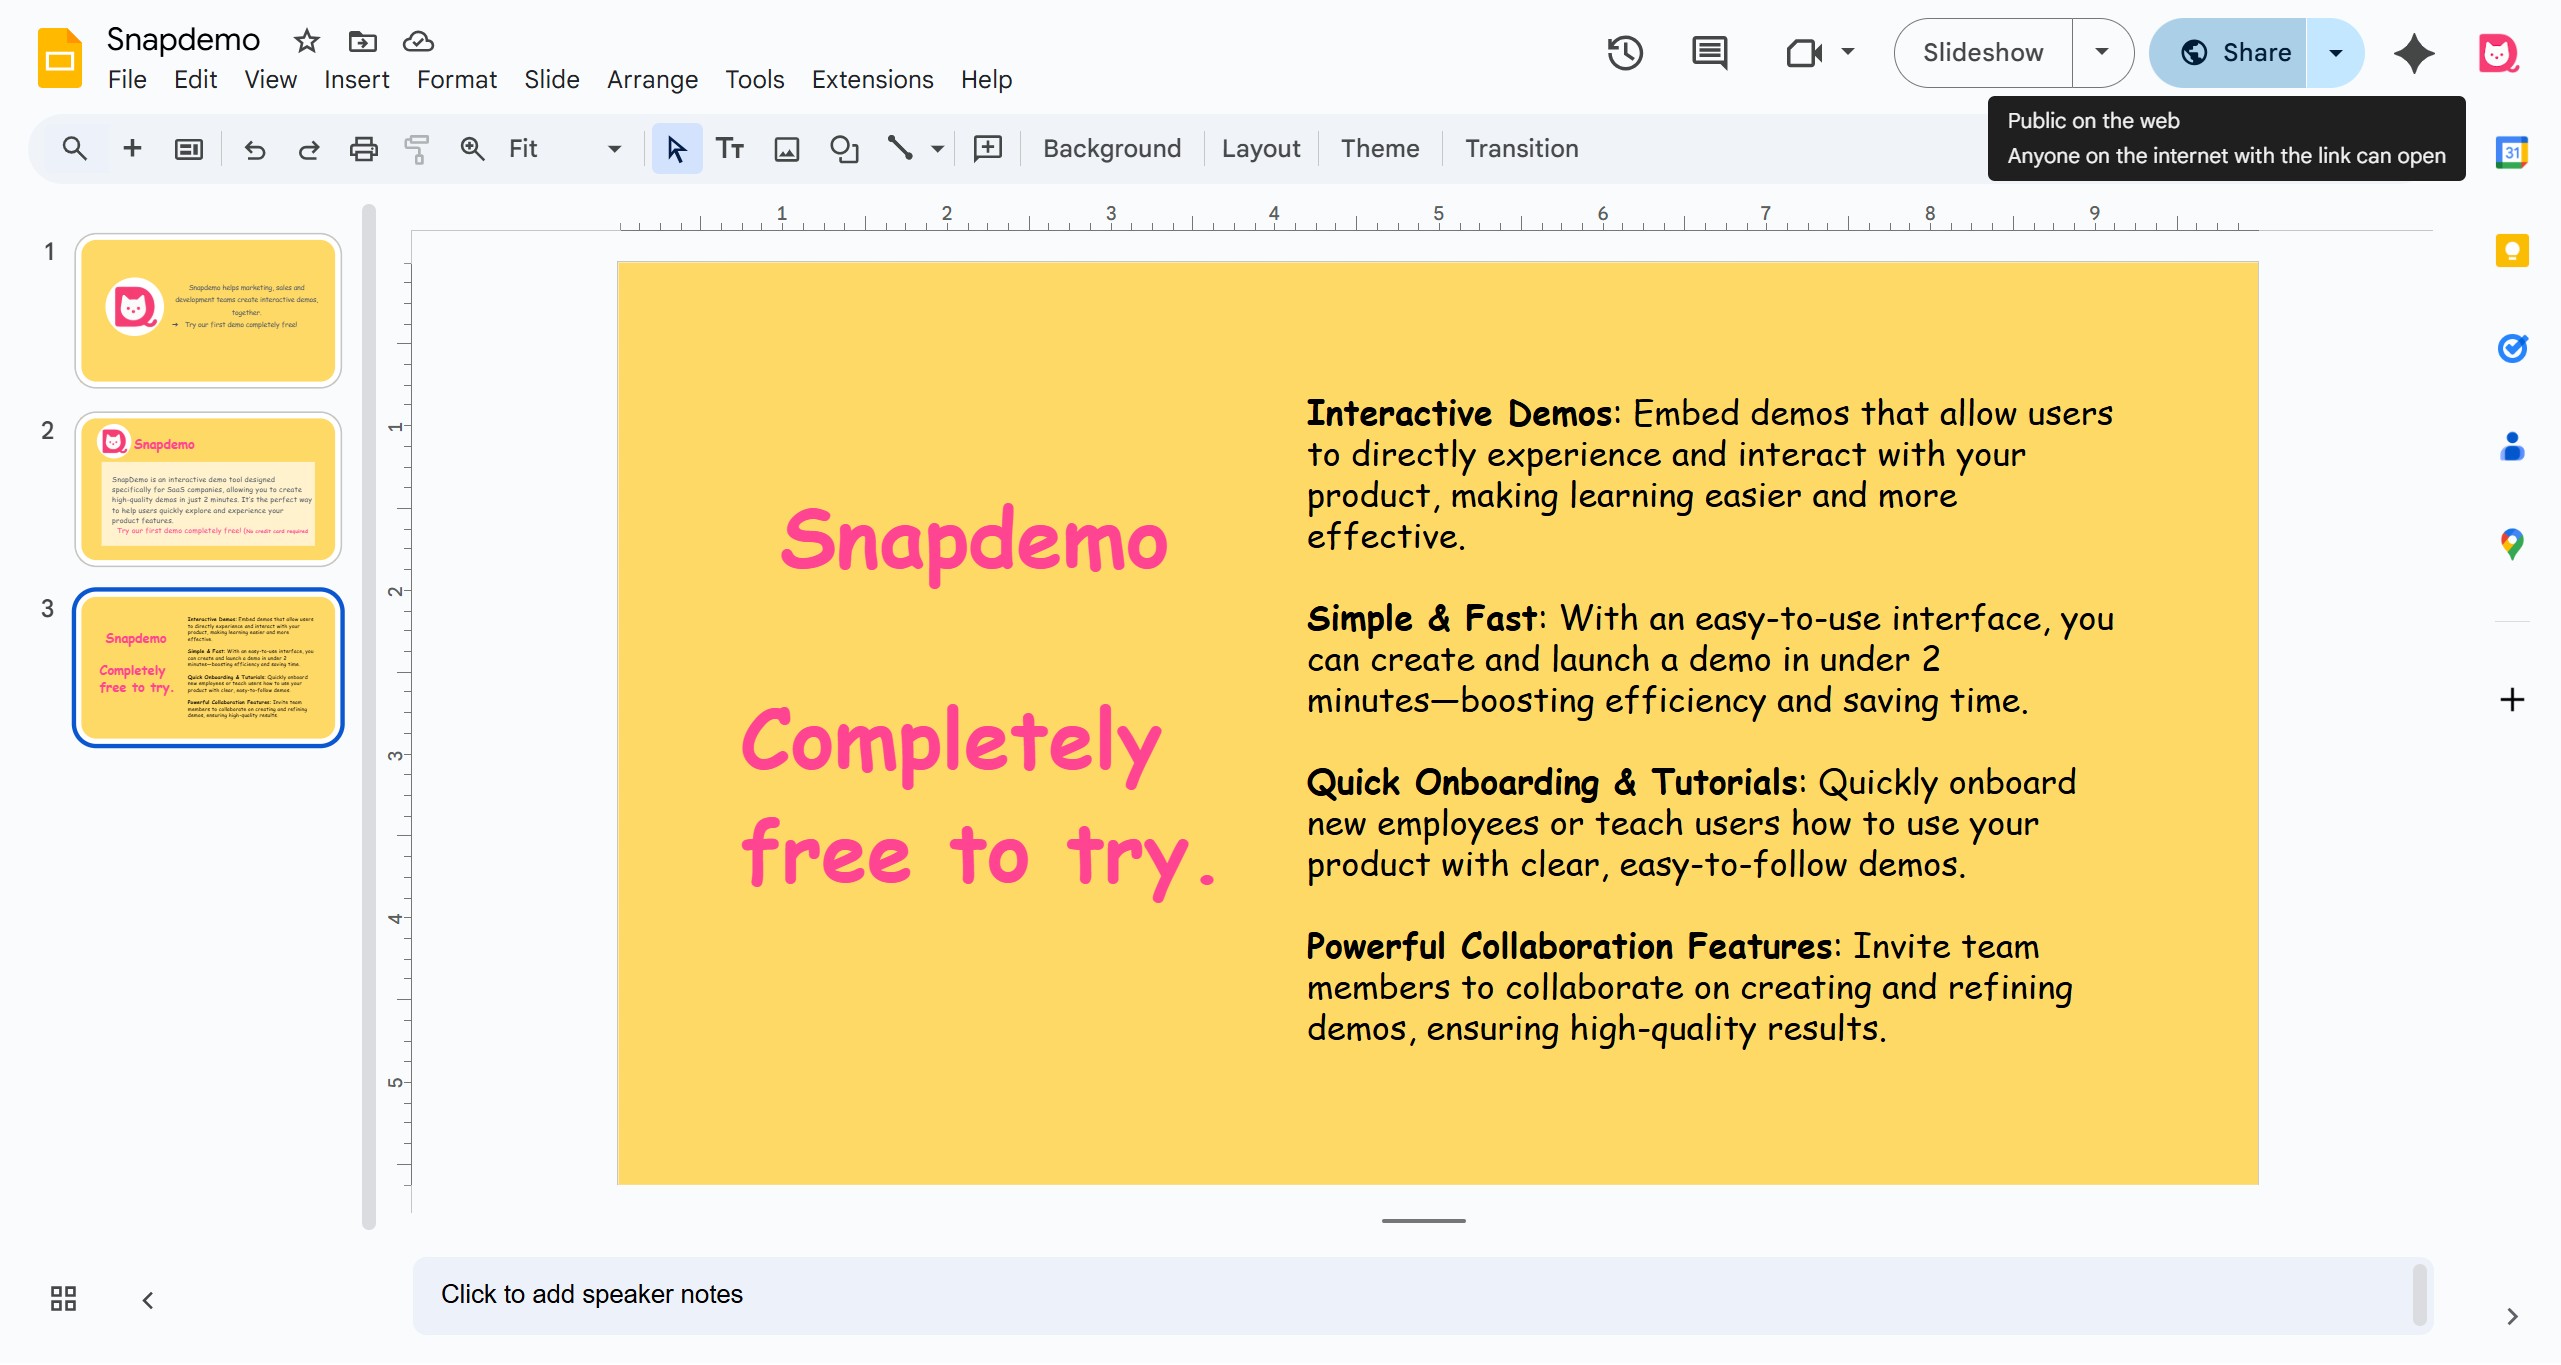Image resolution: width=2561 pixels, height=1365 pixels.
Task: Expand the Slideshow options arrow
Action: [x=2102, y=53]
